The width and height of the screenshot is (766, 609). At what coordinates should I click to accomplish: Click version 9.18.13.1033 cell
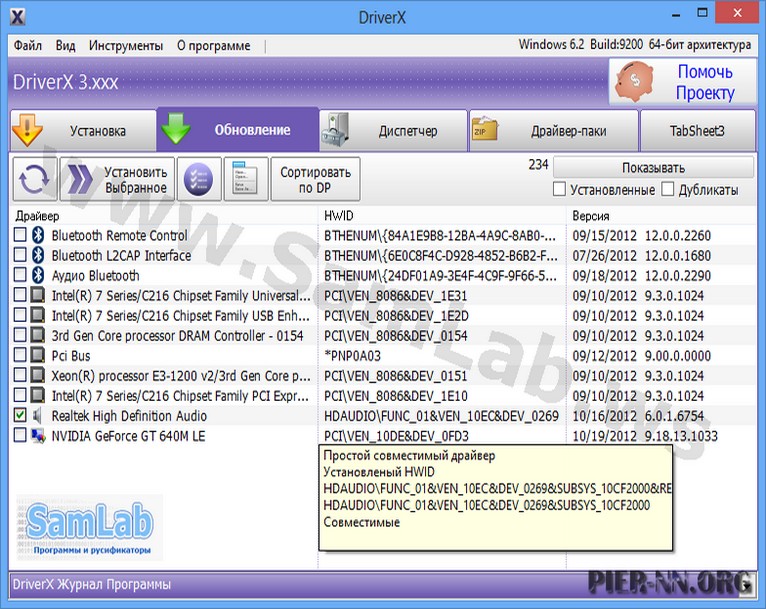[681, 436]
